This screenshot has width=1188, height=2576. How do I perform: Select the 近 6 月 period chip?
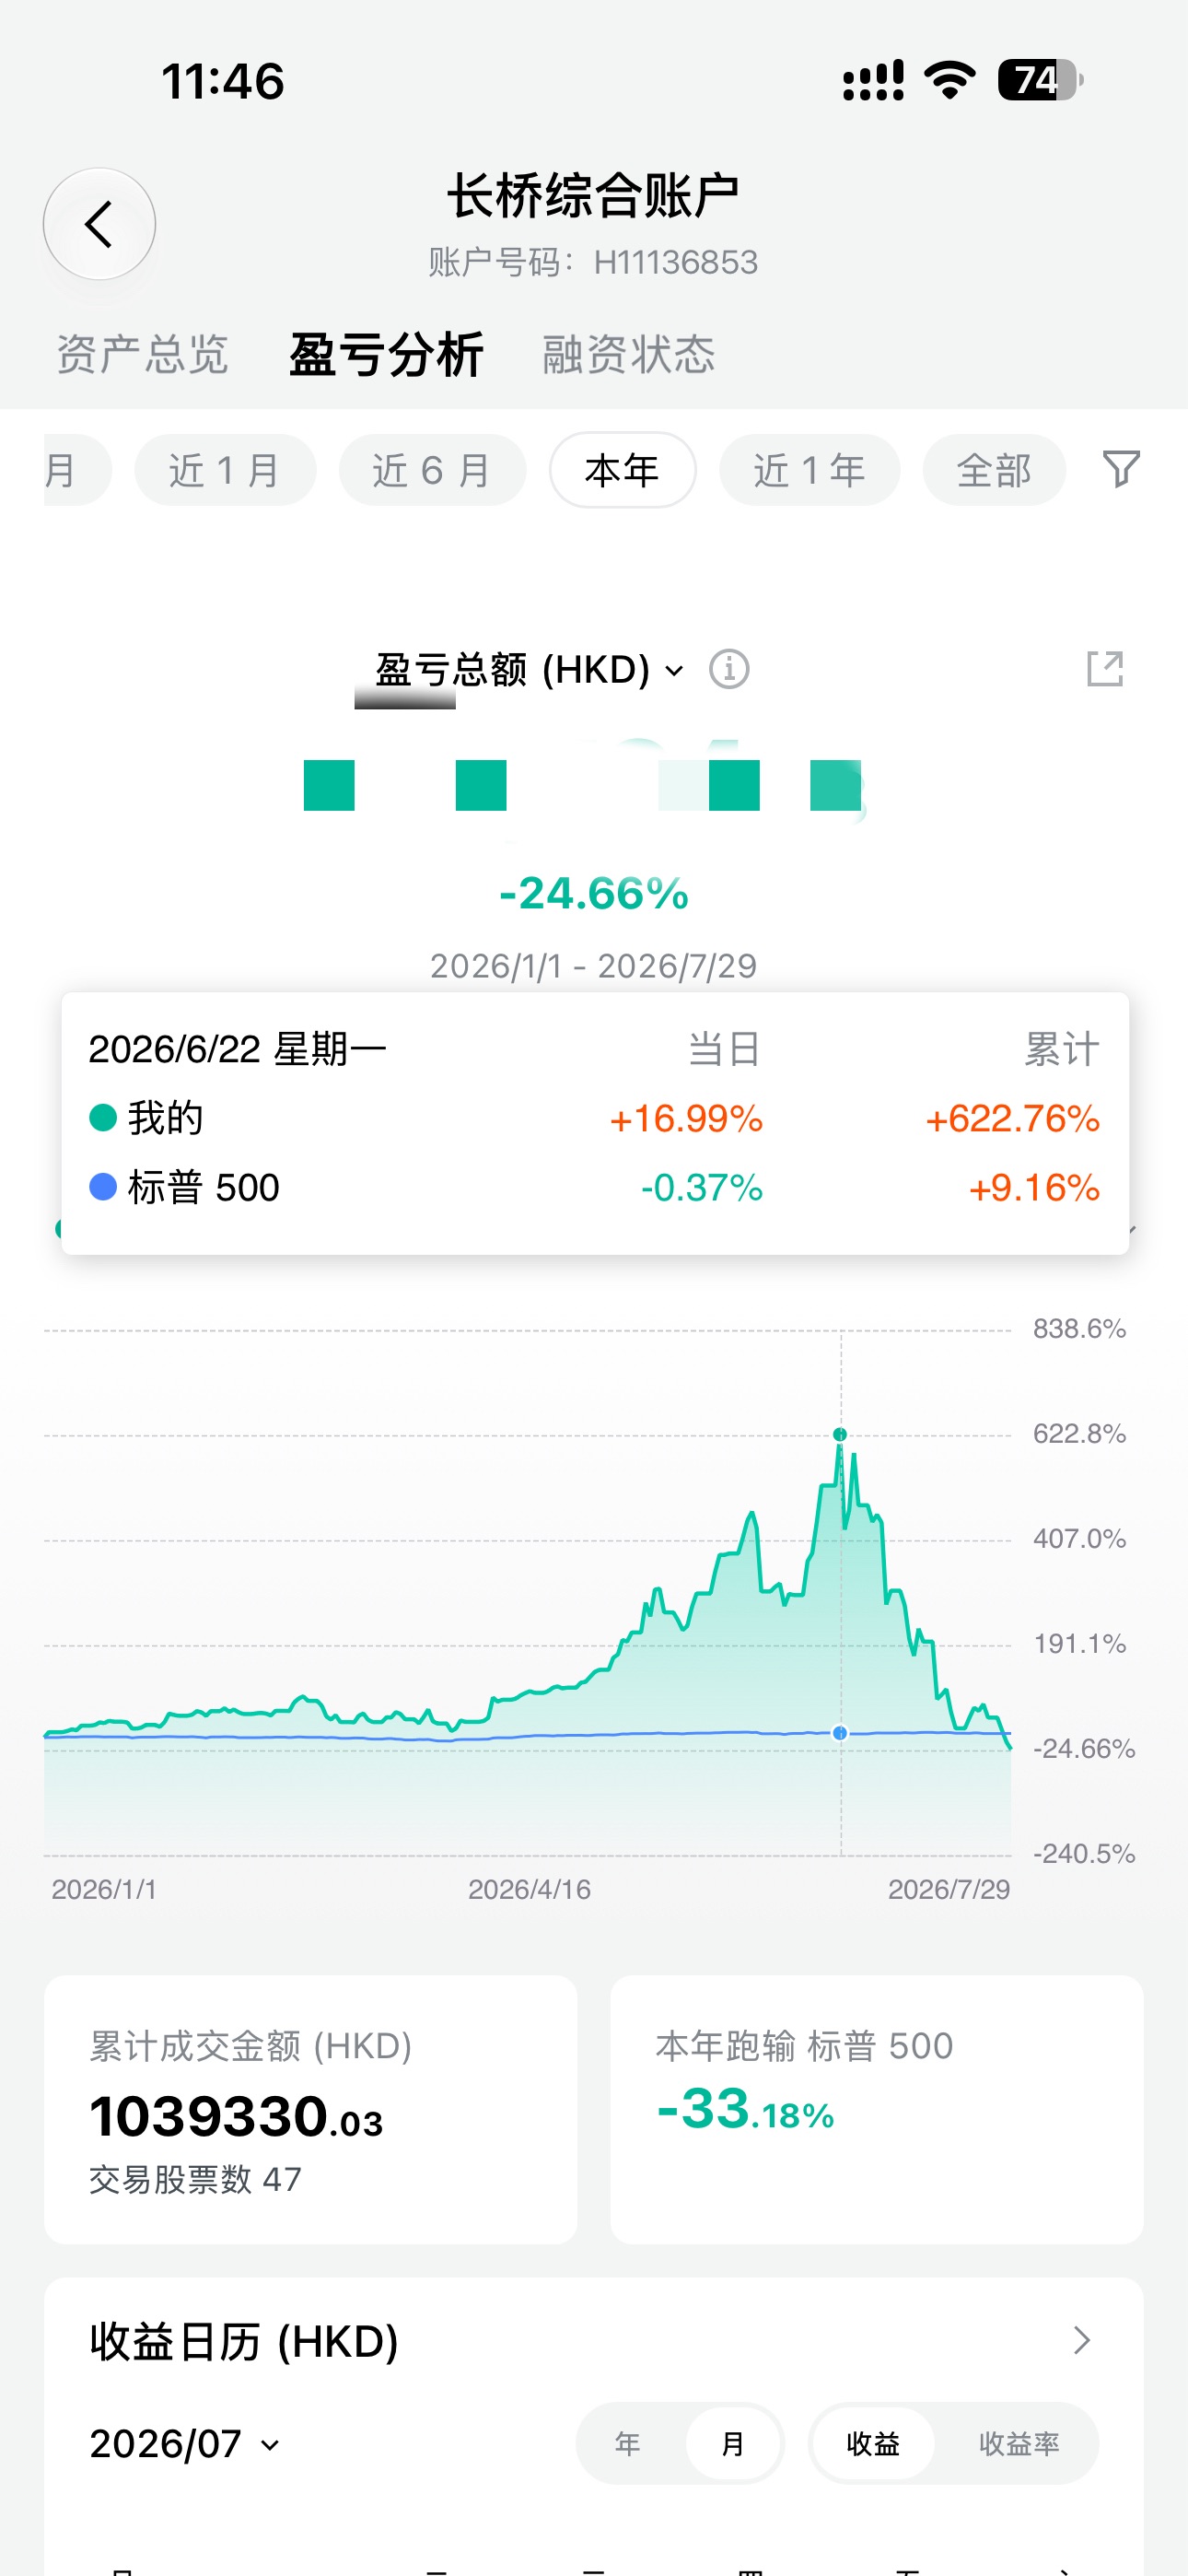(432, 470)
